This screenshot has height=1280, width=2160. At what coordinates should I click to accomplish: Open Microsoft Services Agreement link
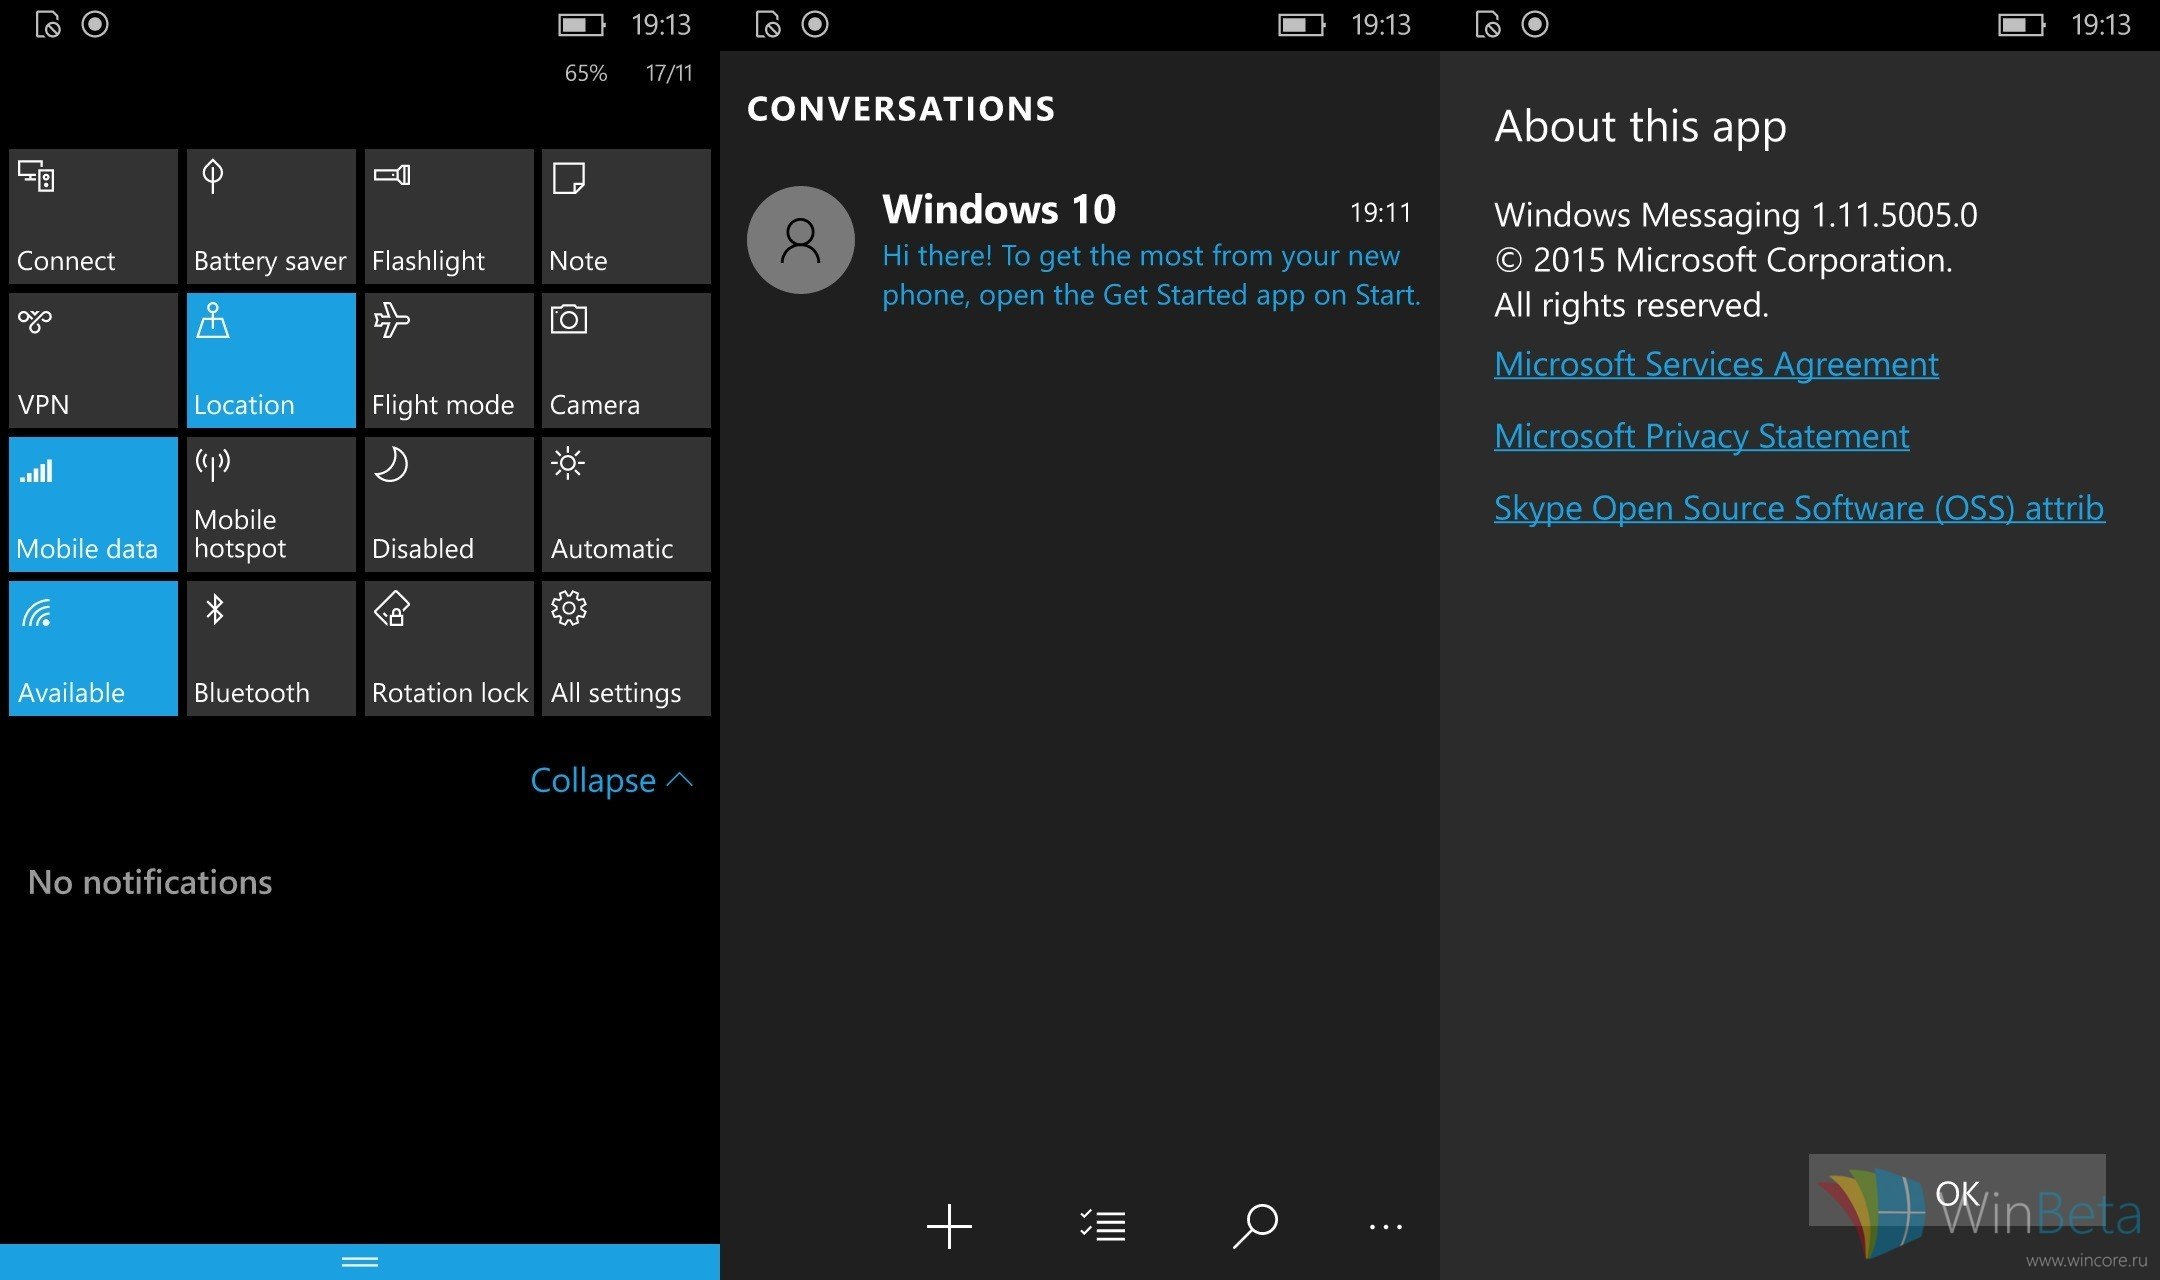pos(1716,364)
